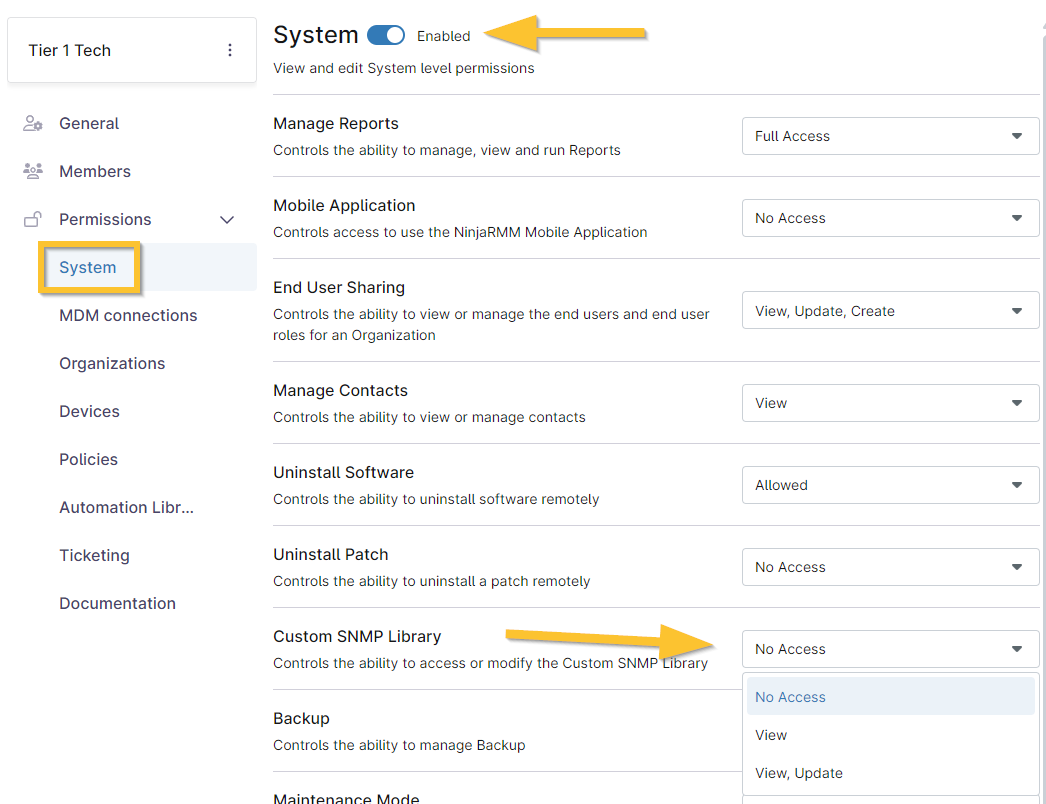Click the Permissions lock icon
The height and width of the screenshot is (804, 1046).
[x=33, y=220]
